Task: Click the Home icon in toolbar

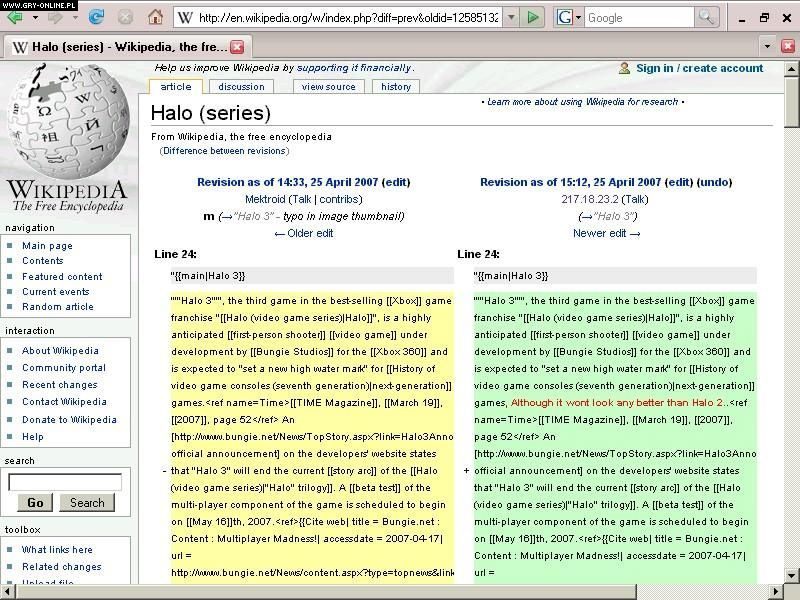Action: click(155, 17)
